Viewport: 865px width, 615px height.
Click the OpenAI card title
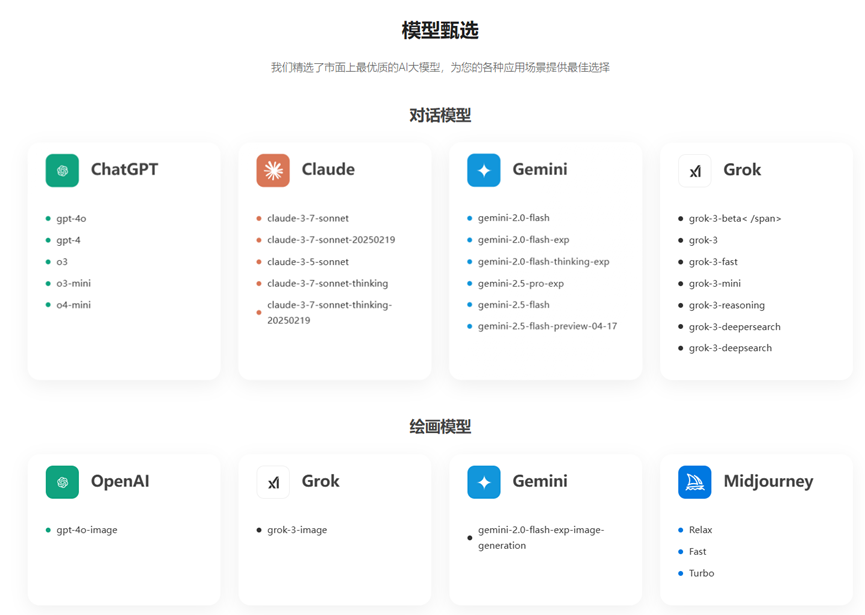120,481
